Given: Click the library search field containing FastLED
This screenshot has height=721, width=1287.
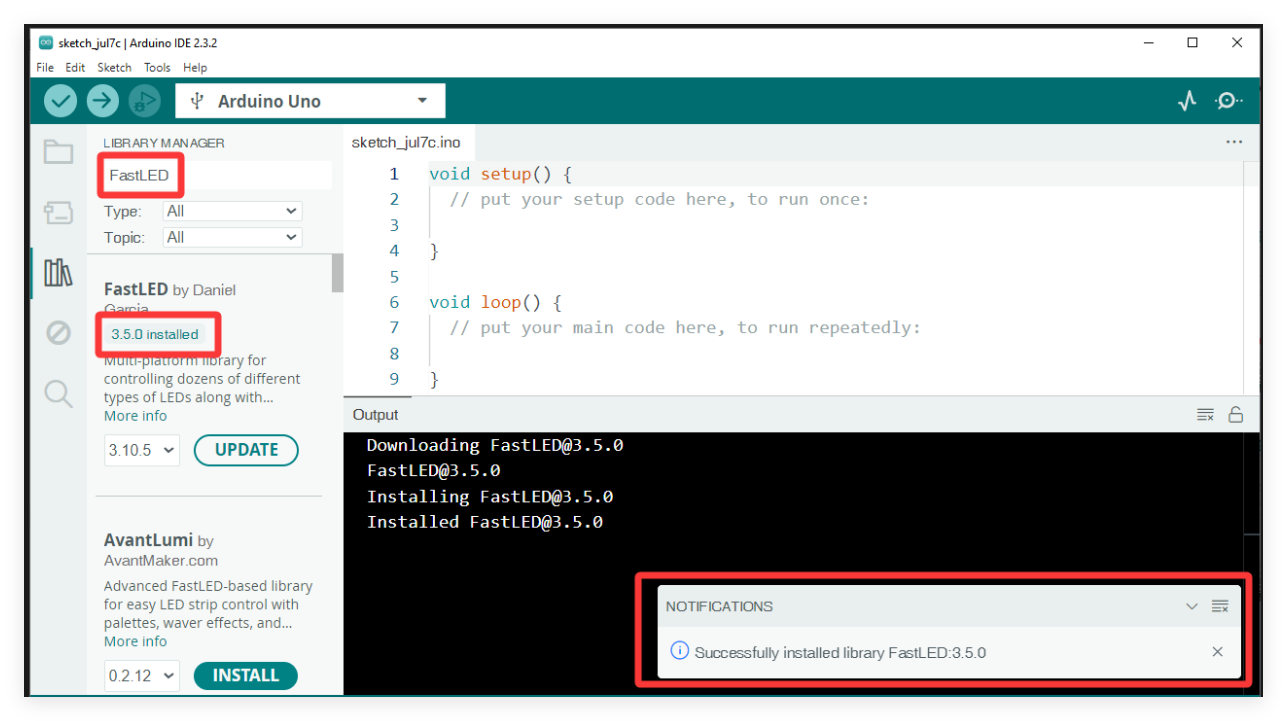Looking at the screenshot, I should (x=217, y=175).
